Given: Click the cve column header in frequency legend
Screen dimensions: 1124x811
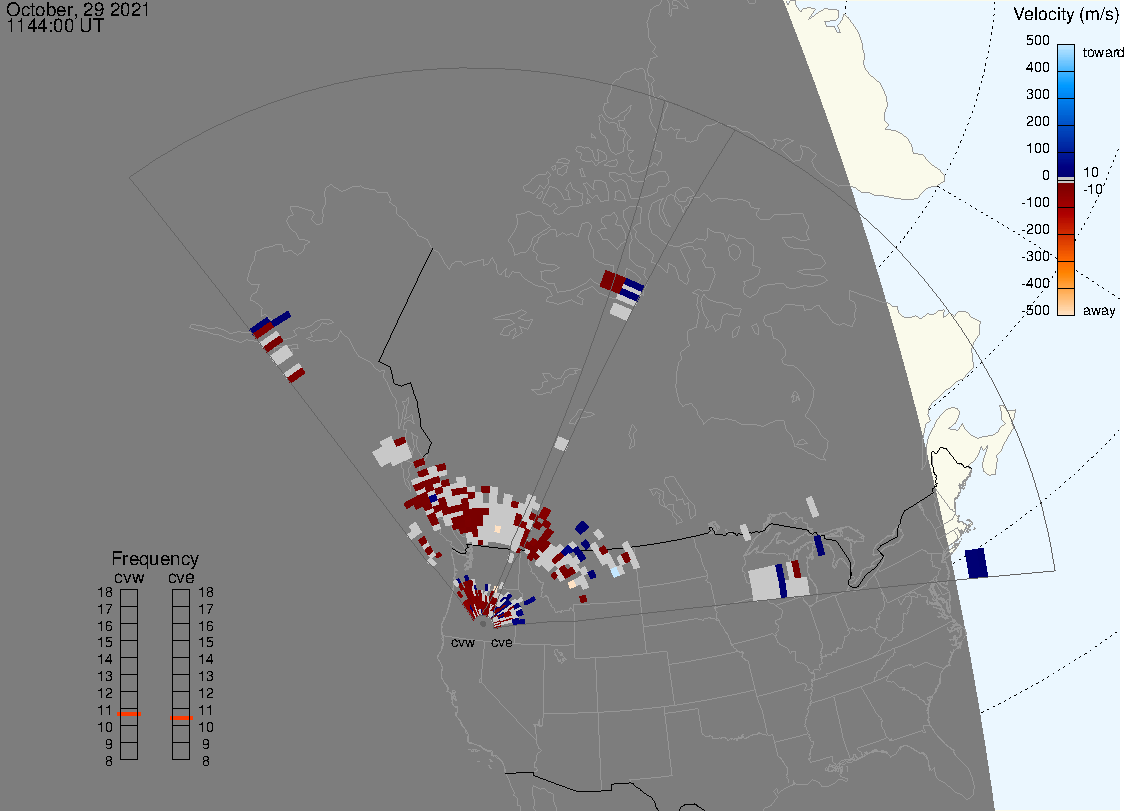Looking at the screenshot, I should [181, 576].
